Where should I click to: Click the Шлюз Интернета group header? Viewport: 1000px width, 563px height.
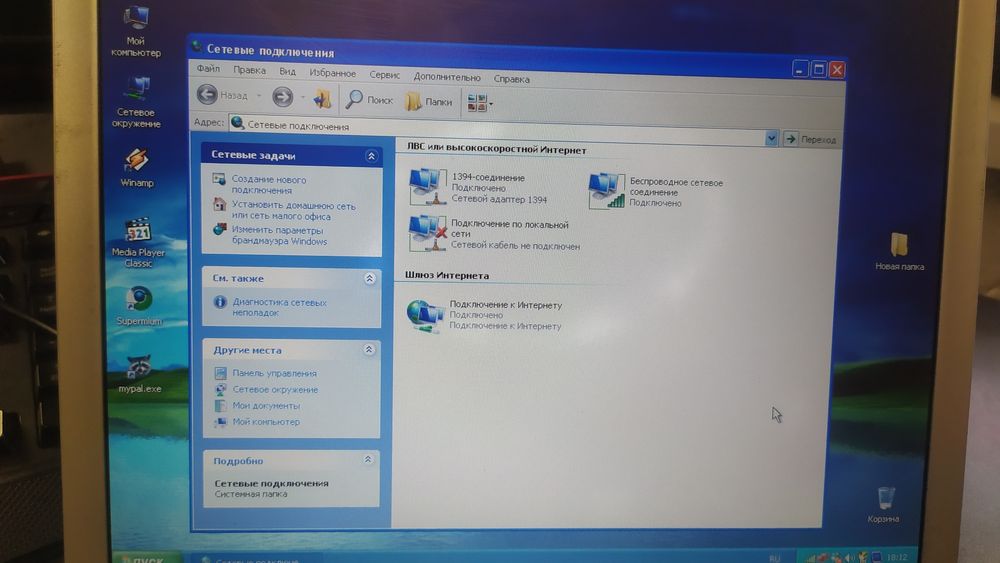pos(446,275)
